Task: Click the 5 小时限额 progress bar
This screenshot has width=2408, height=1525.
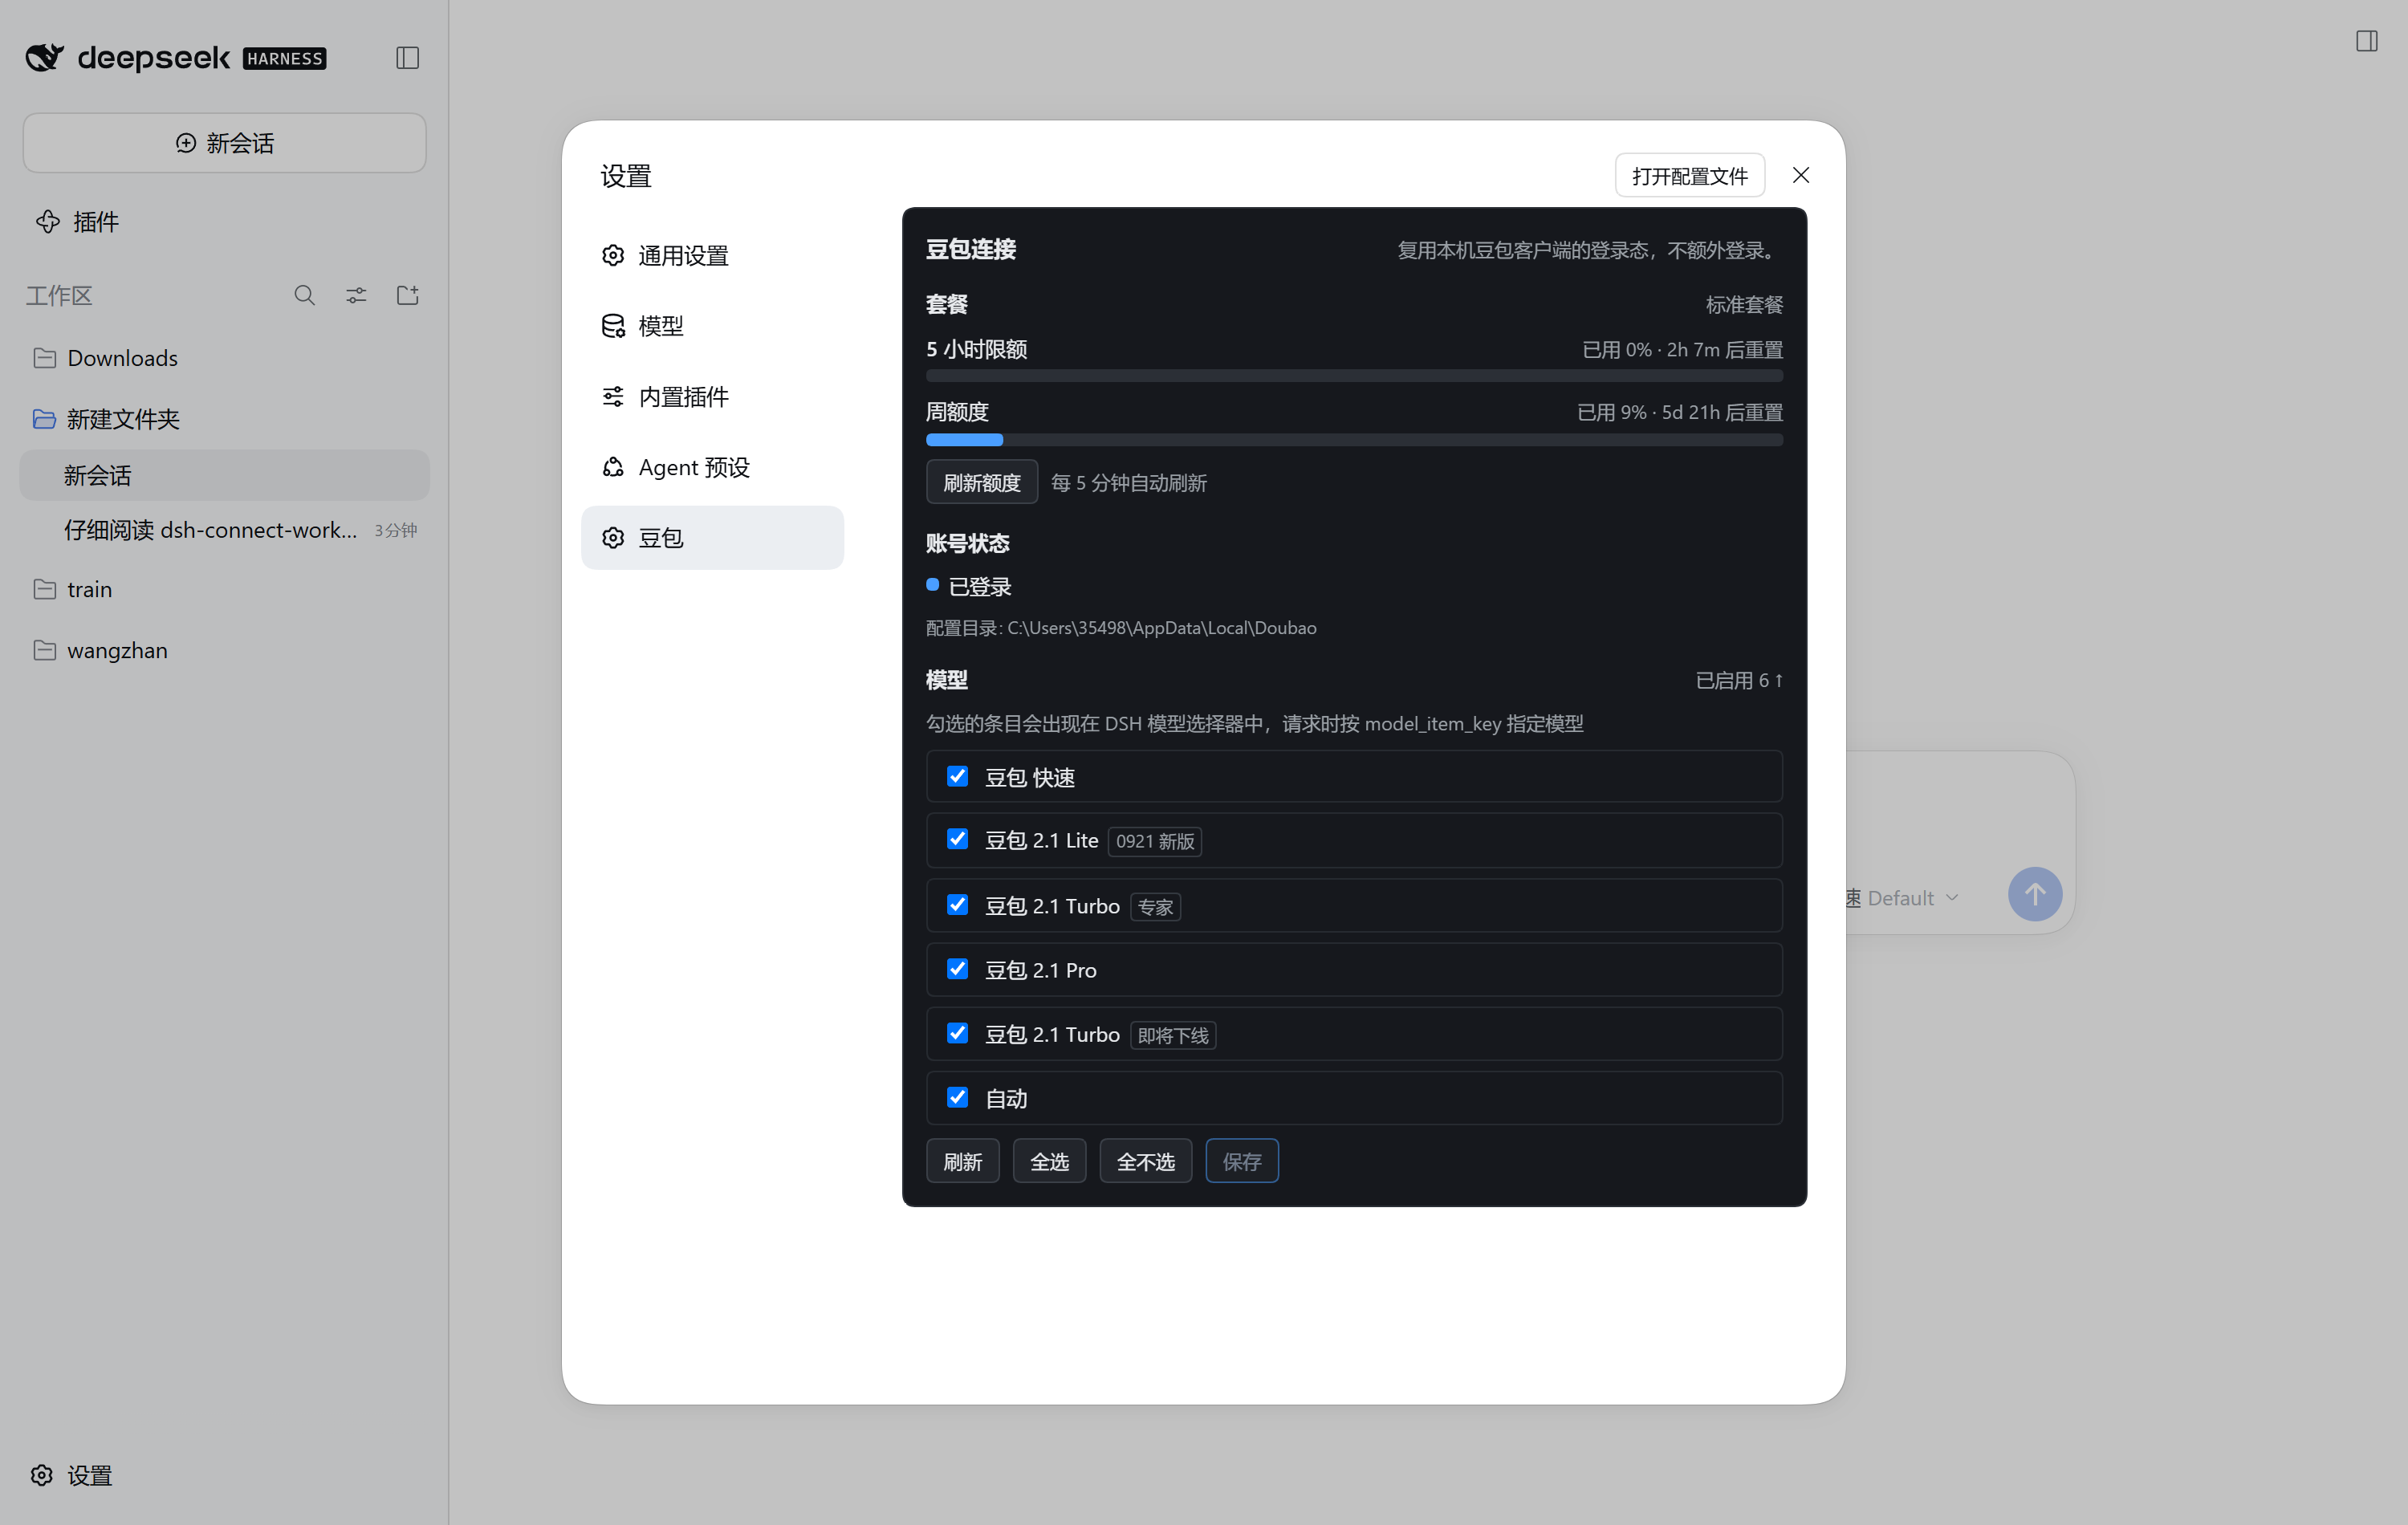Action: (x=1354, y=376)
